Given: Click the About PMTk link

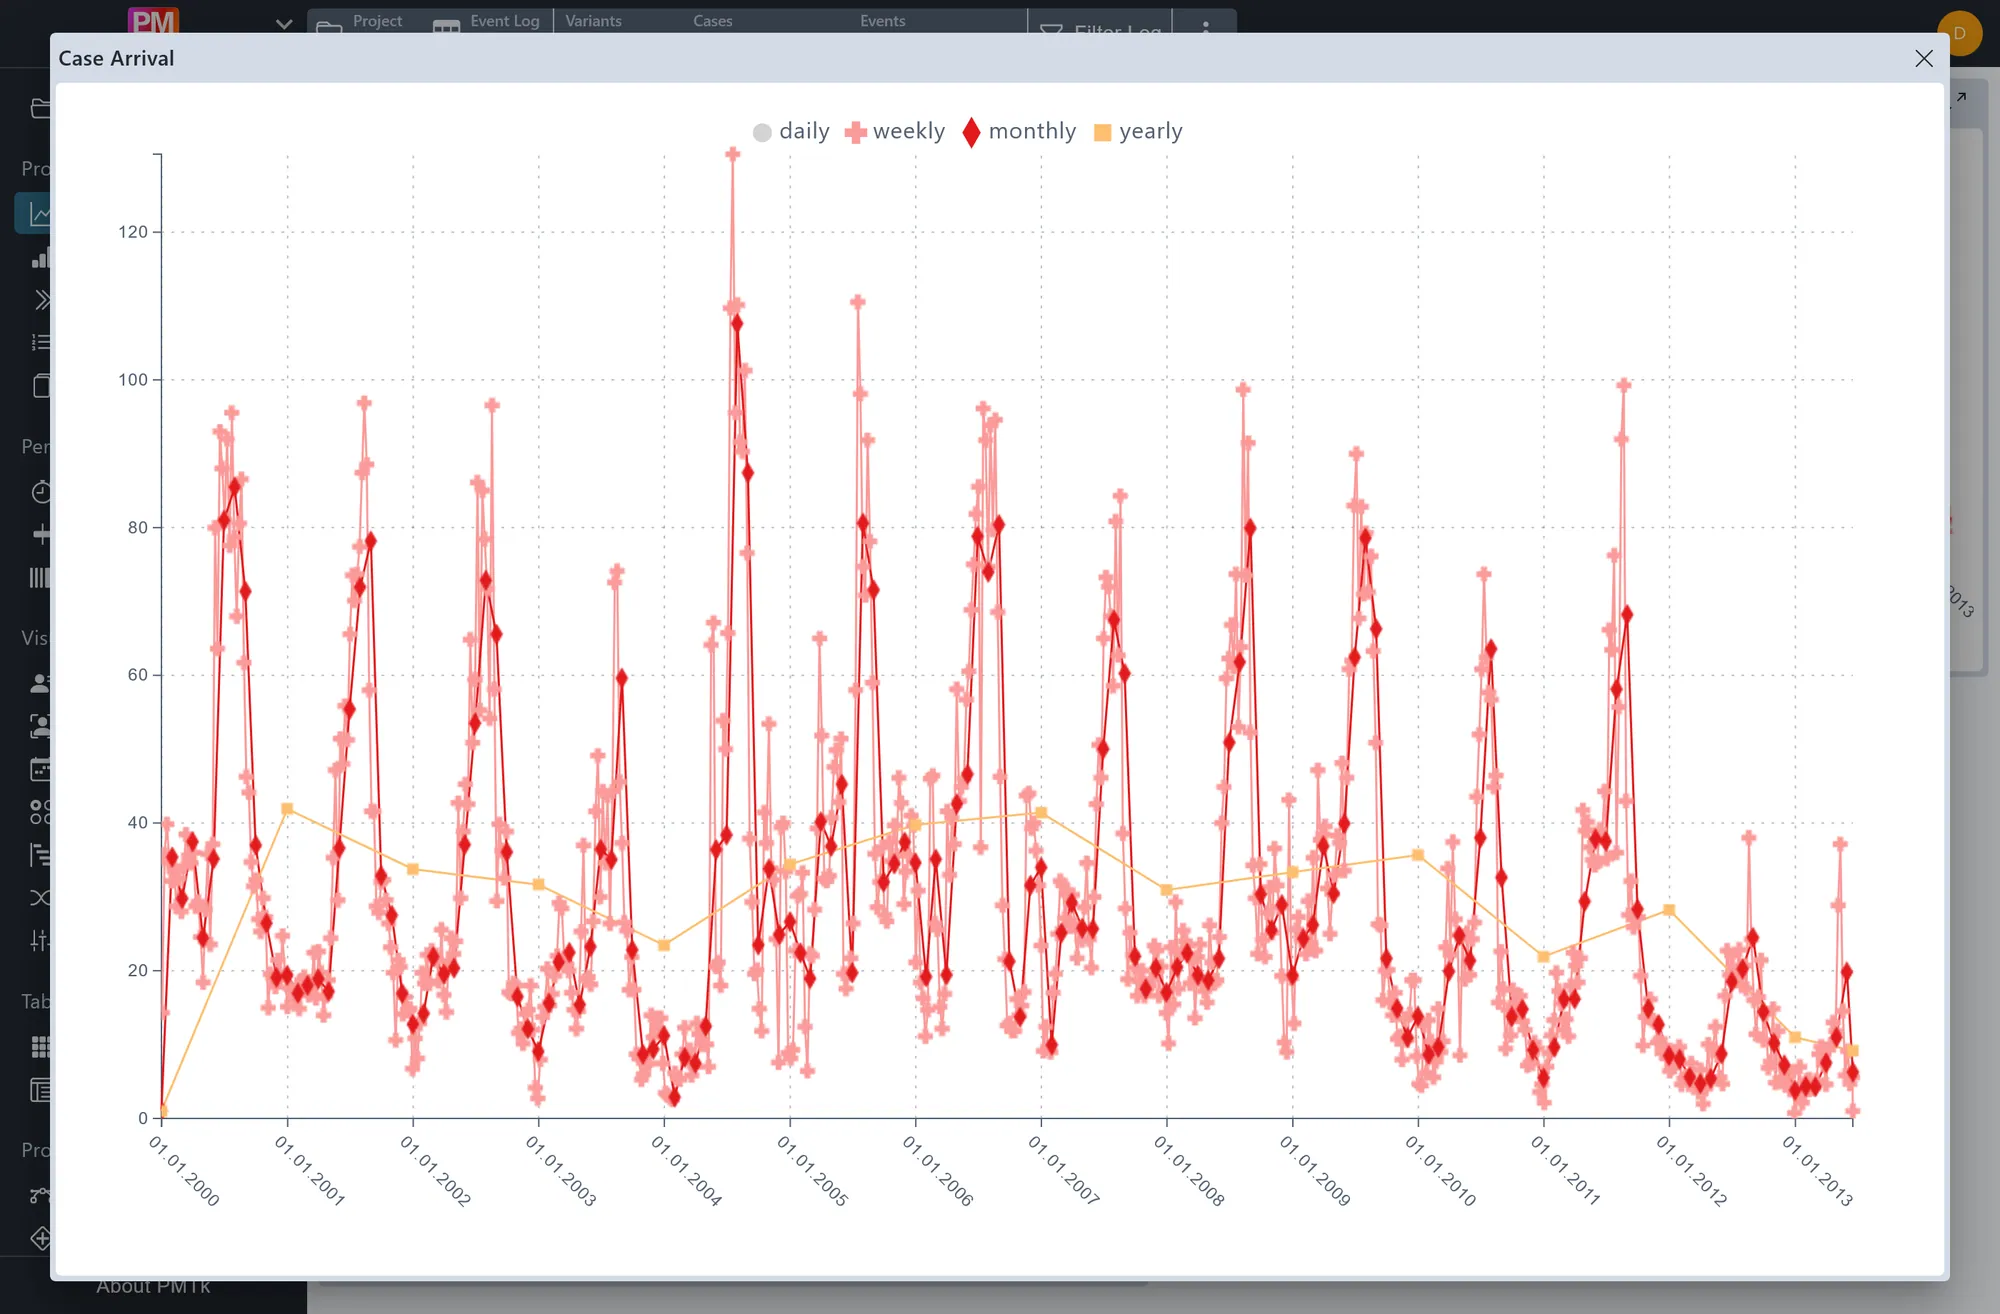Looking at the screenshot, I should click(153, 1288).
